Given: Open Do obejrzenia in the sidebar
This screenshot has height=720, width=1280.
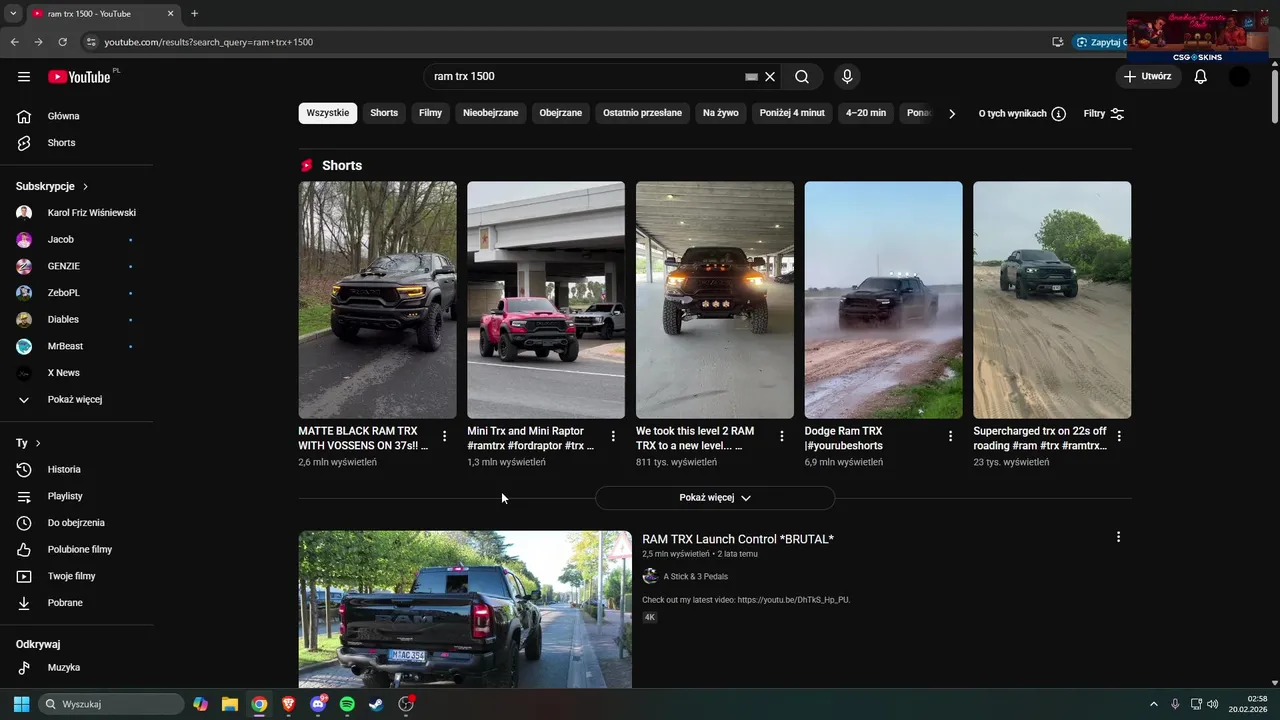Looking at the screenshot, I should click(76, 523).
